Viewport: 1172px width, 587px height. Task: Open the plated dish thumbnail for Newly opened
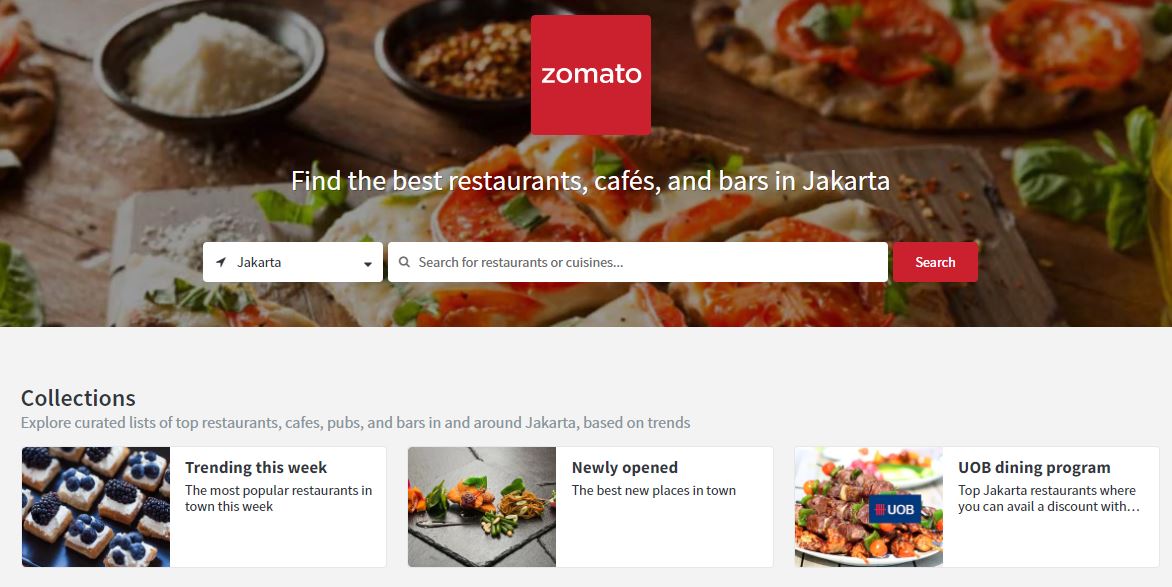pyautogui.click(x=482, y=507)
